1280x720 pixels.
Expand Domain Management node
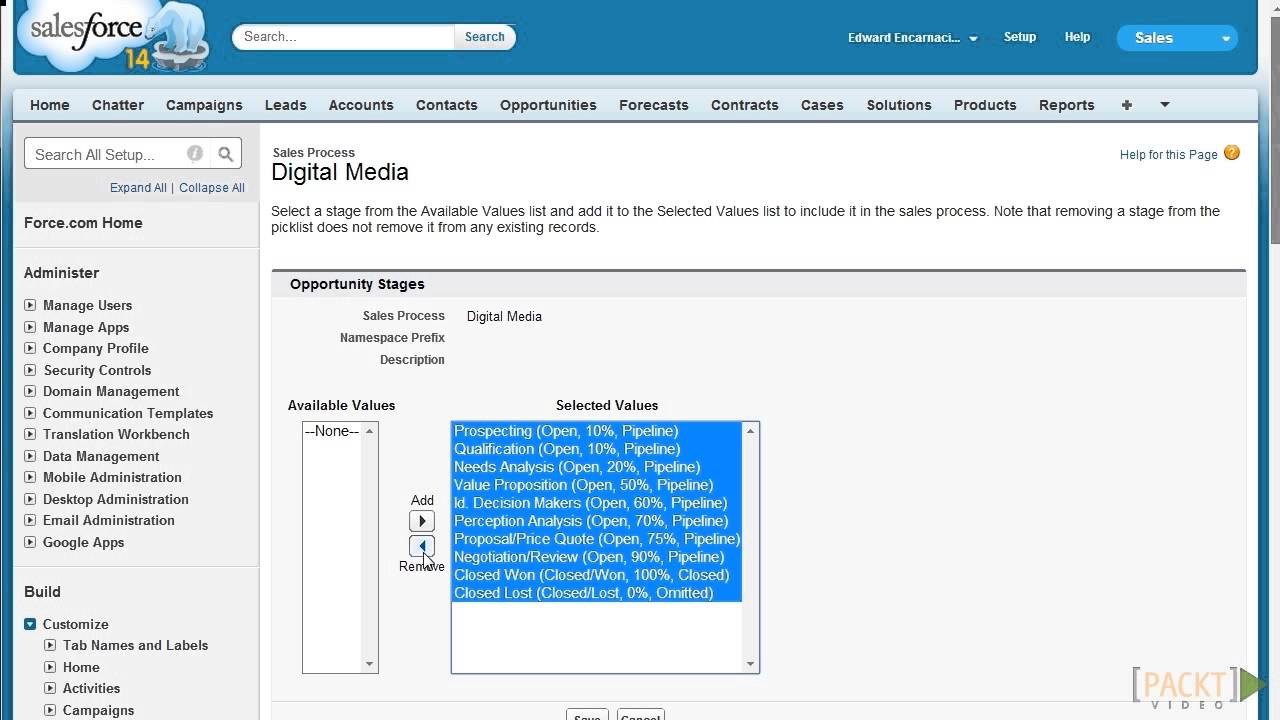tap(30, 391)
